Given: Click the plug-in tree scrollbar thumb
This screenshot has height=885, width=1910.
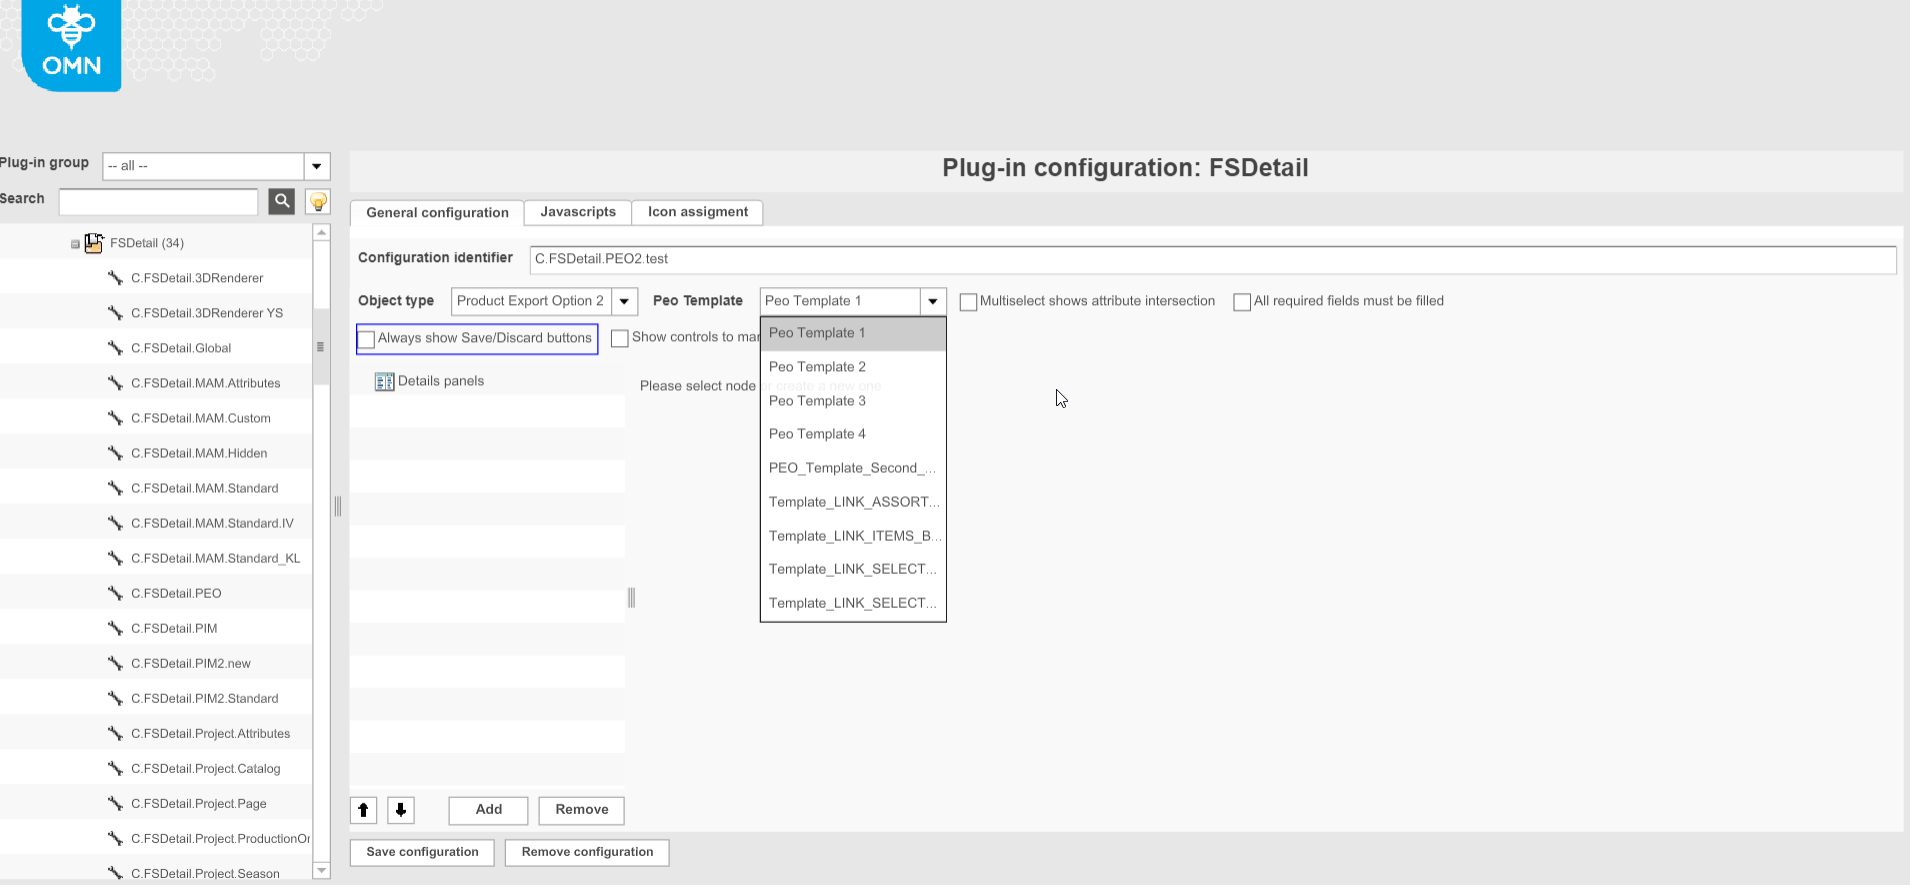Looking at the screenshot, I should point(321,347).
